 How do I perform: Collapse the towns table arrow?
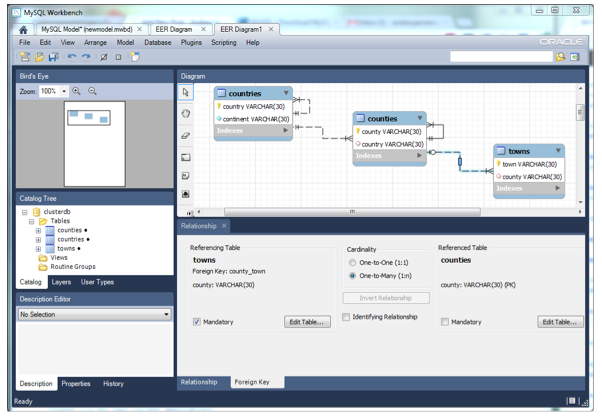558,151
